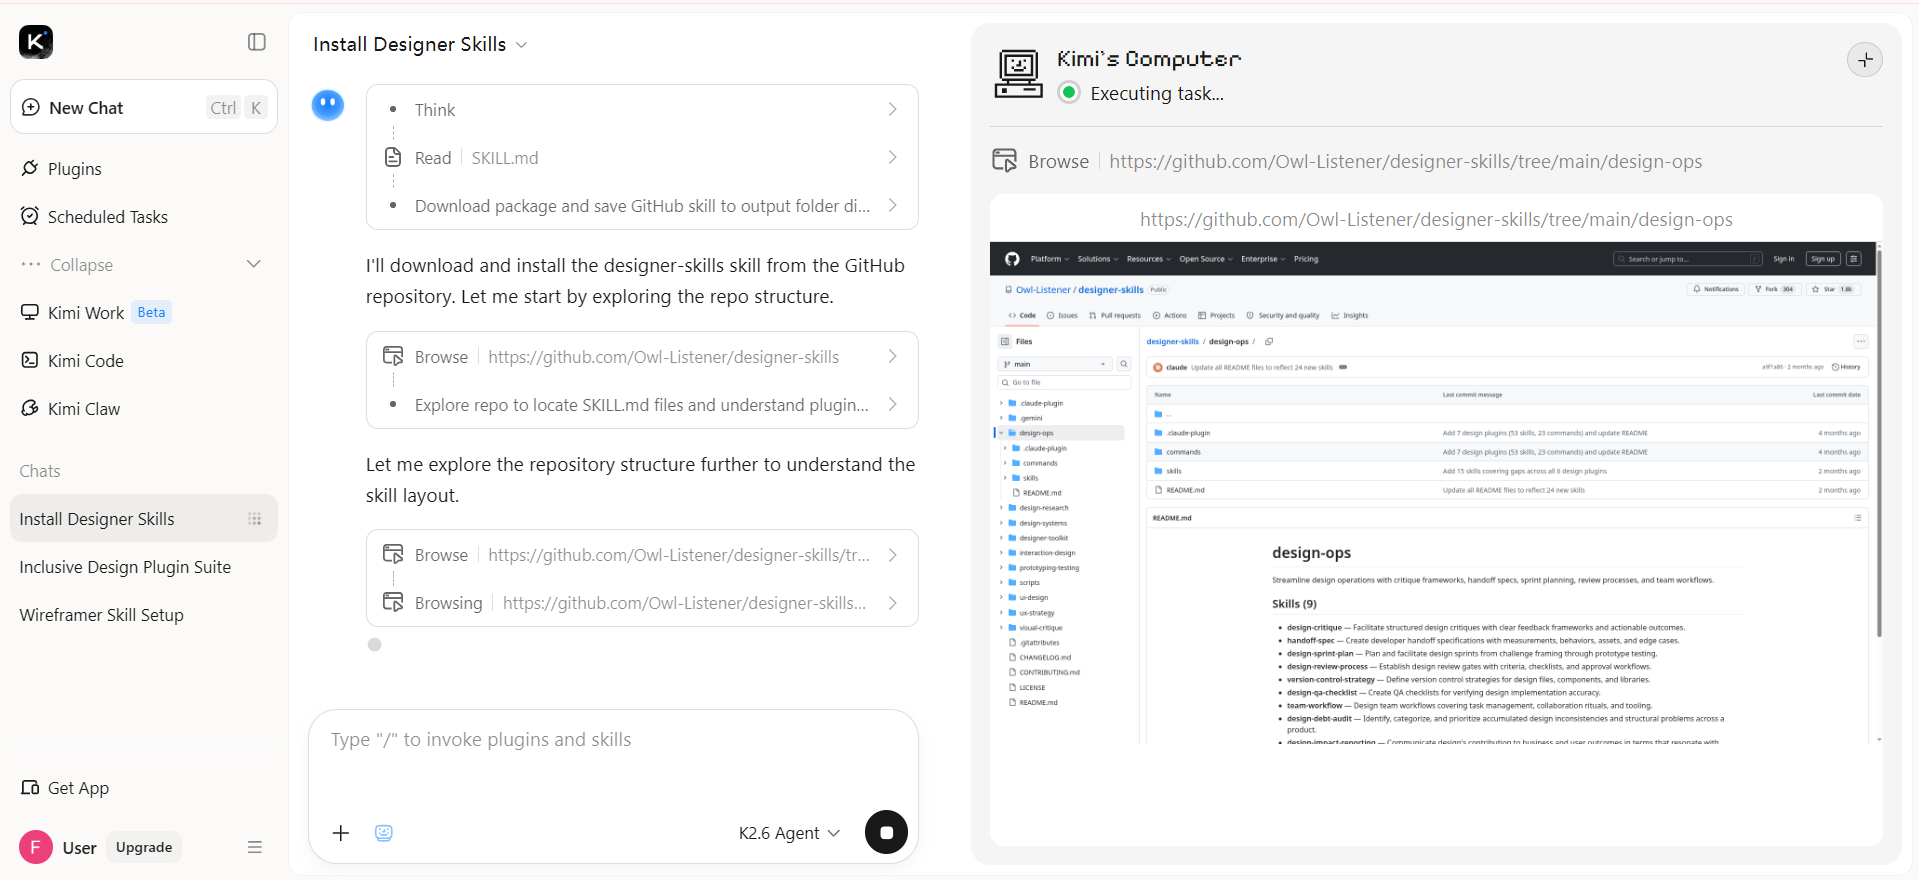Open the skills icon beside the plus
This screenshot has height=880, width=1919.
[384, 833]
